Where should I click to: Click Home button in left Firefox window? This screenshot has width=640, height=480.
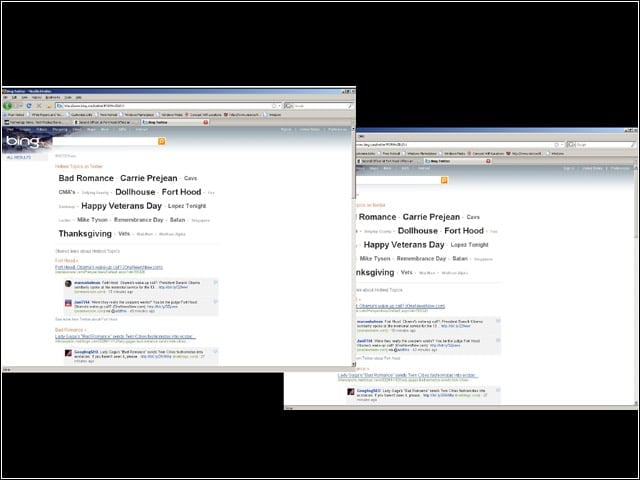pos(49,106)
